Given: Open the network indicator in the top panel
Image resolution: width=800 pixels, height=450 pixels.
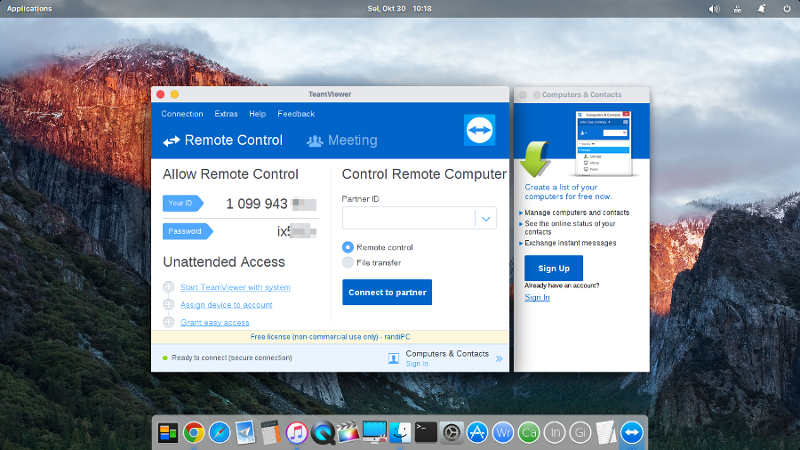Looking at the screenshot, I should 737,9.
